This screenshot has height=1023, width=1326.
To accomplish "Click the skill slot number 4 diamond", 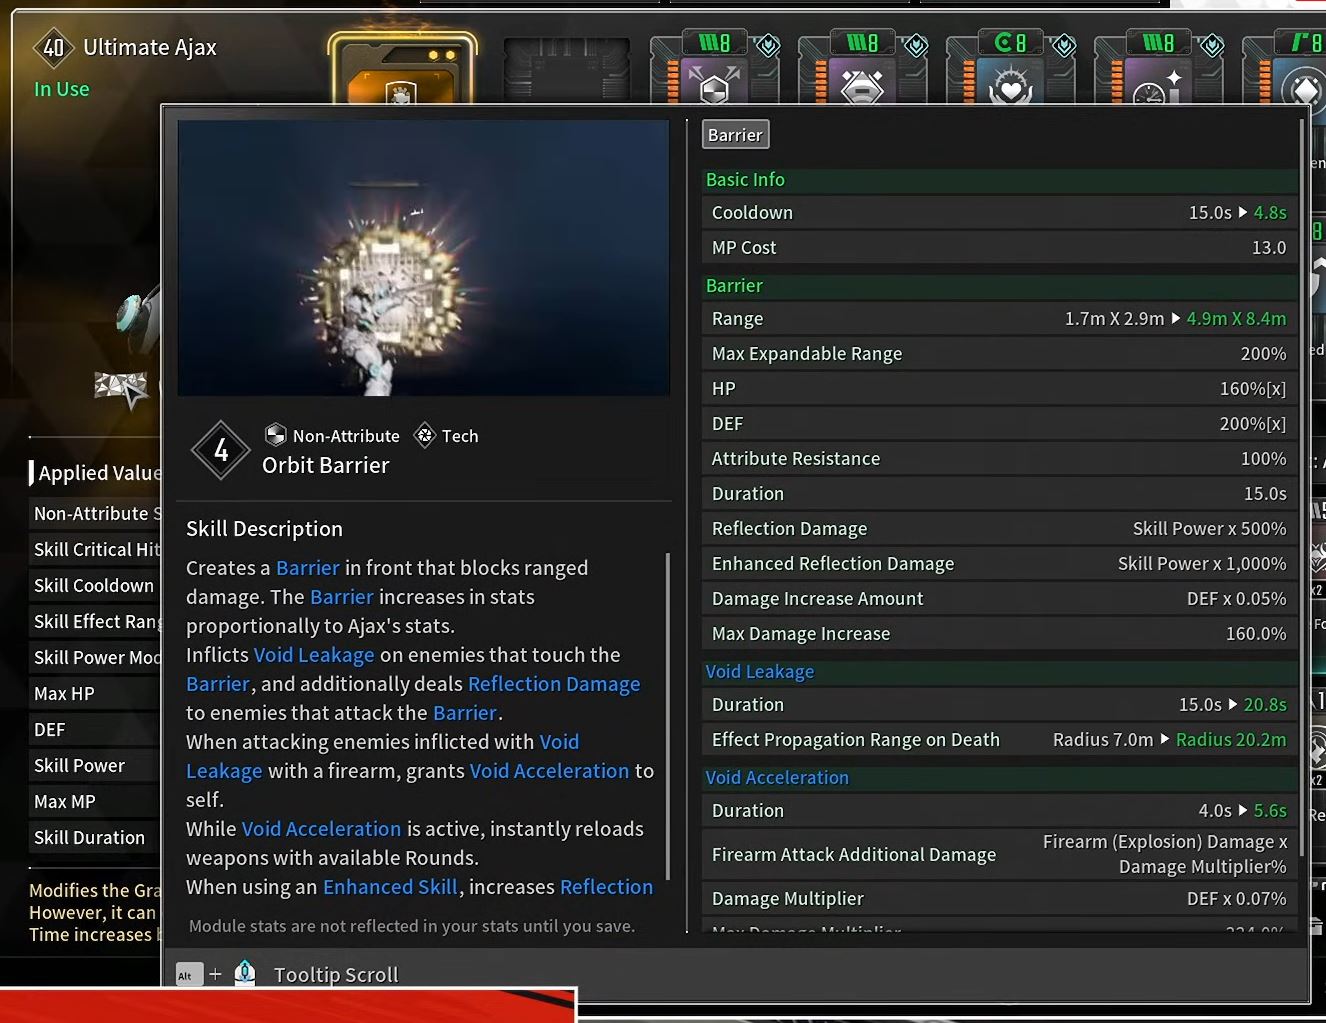I will [221, 451].
